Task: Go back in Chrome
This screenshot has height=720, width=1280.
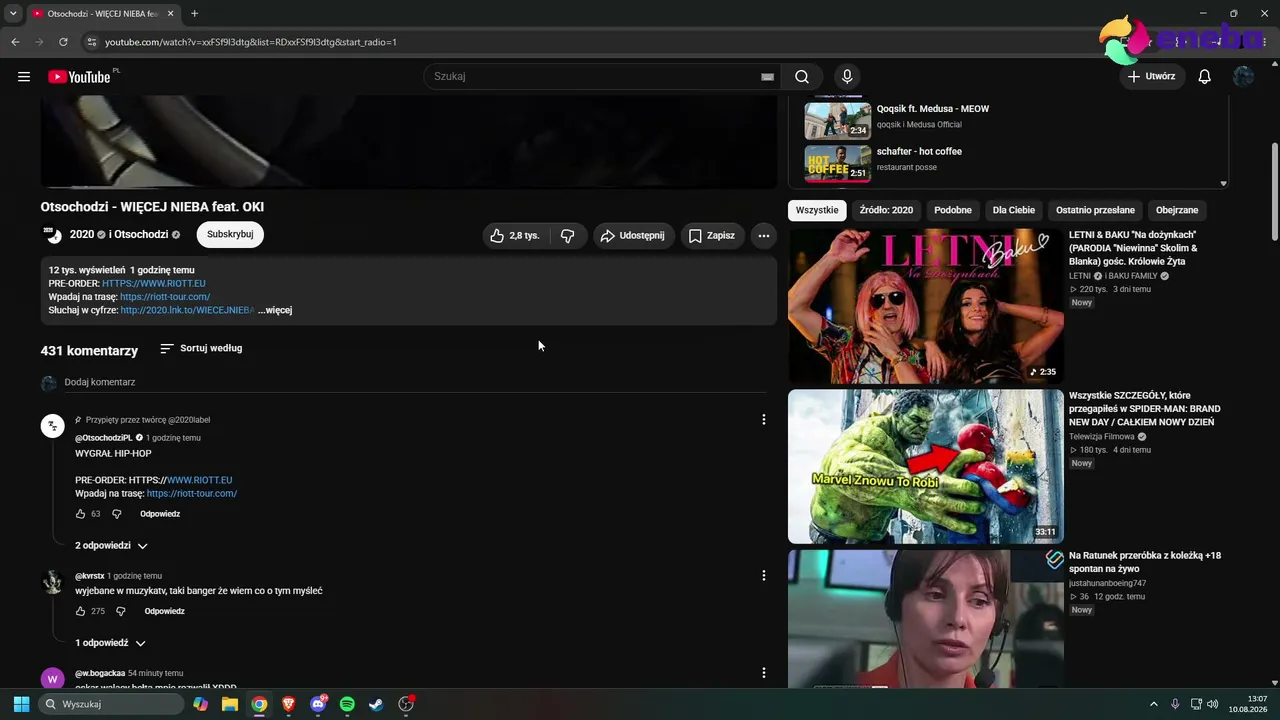Action: click(x=15, y=42)
